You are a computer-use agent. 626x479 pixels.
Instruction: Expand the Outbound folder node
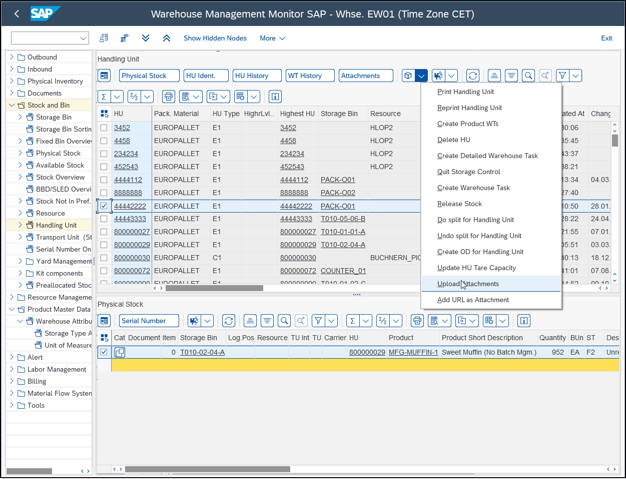[x=12, y=57]
